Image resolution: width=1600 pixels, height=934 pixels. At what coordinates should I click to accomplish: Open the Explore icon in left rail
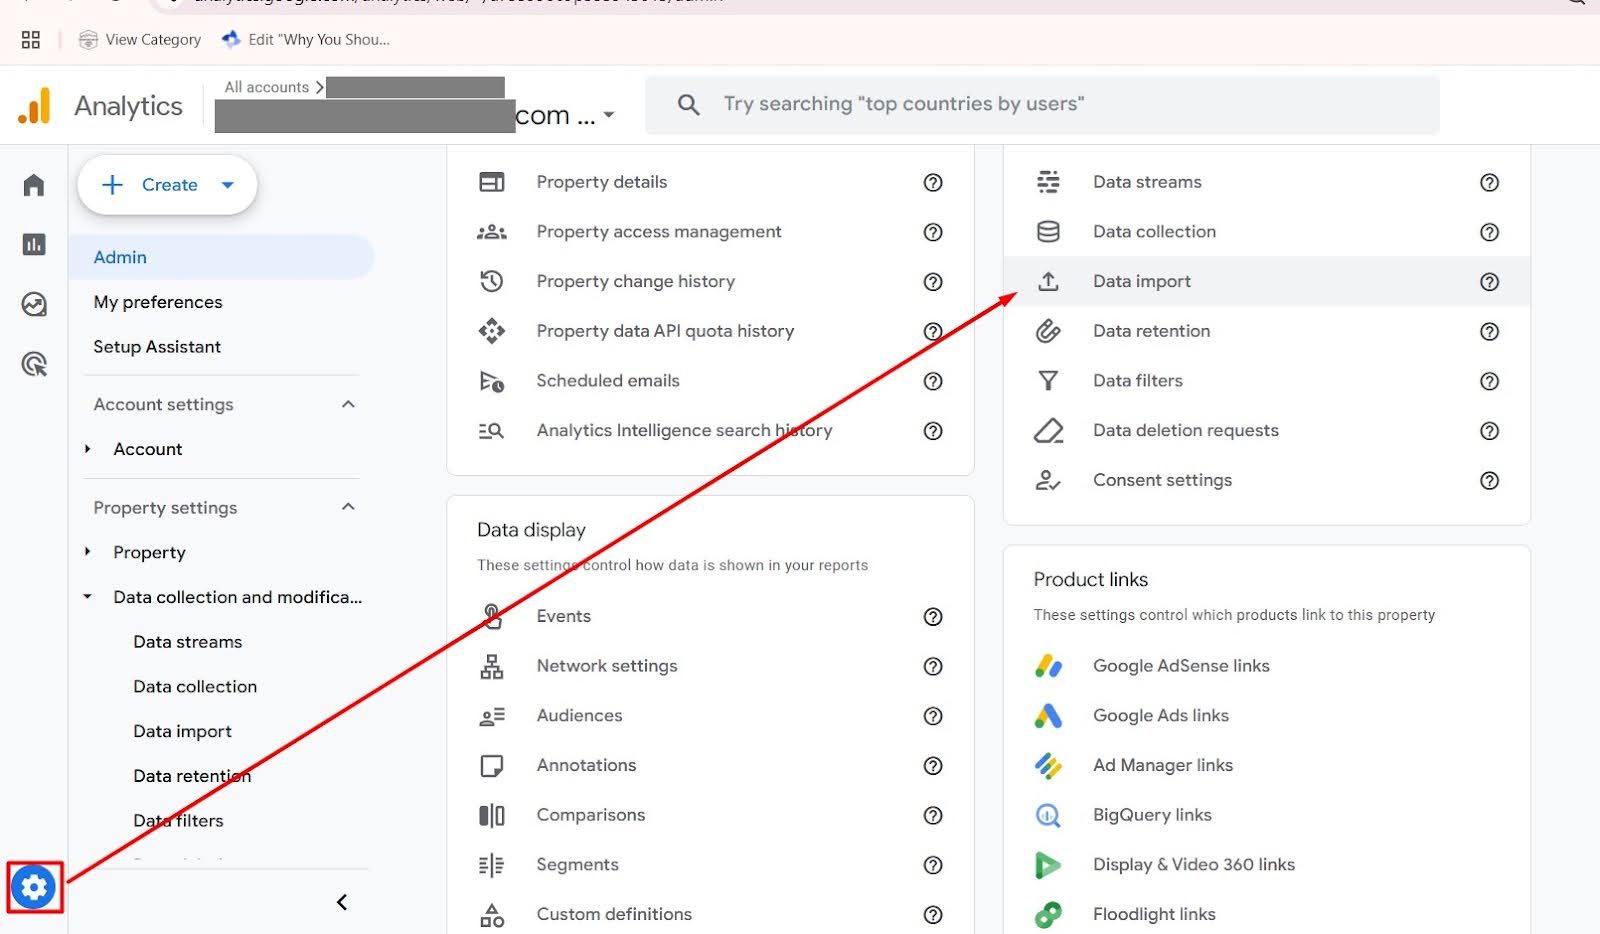click(x=34, y=304)
